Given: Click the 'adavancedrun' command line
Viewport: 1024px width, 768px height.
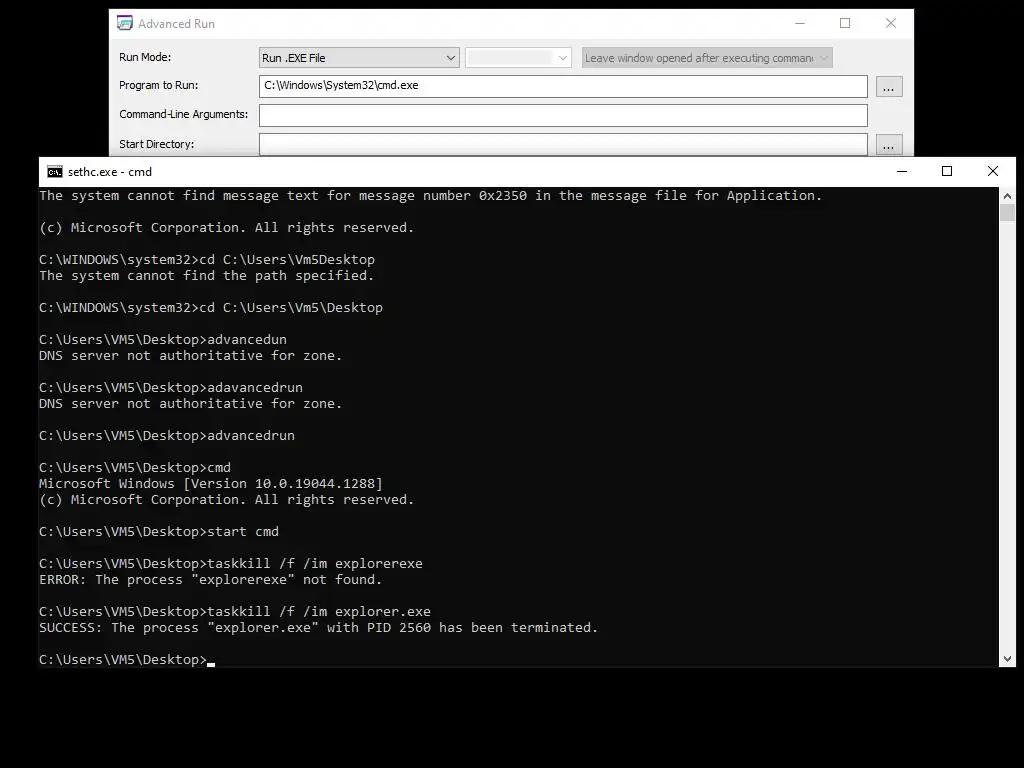Looking at the screenshot, I should tap(171, 388).
